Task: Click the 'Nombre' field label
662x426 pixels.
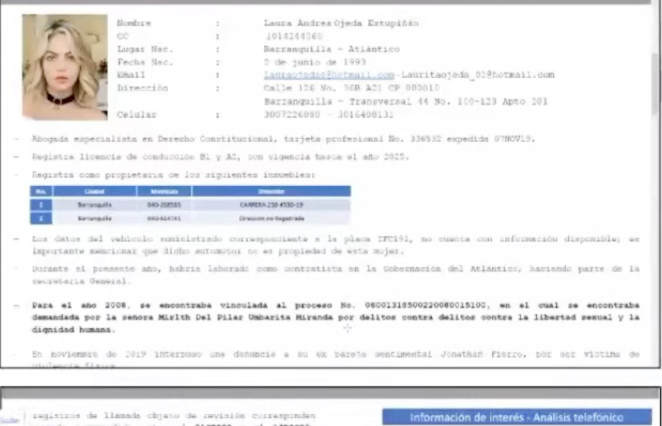Action: [x=134, y=22]
